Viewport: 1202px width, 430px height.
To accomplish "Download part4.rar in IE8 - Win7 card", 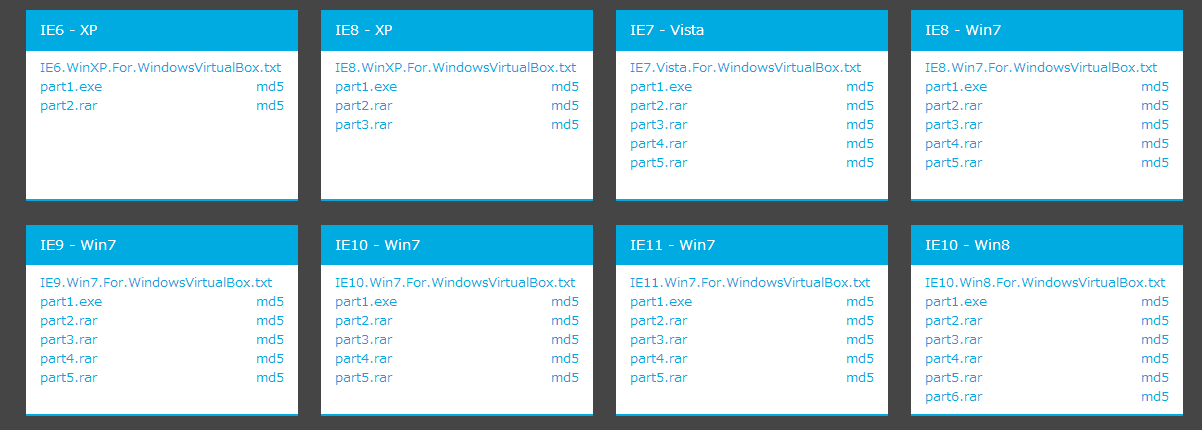I will (x=953, y=144).
